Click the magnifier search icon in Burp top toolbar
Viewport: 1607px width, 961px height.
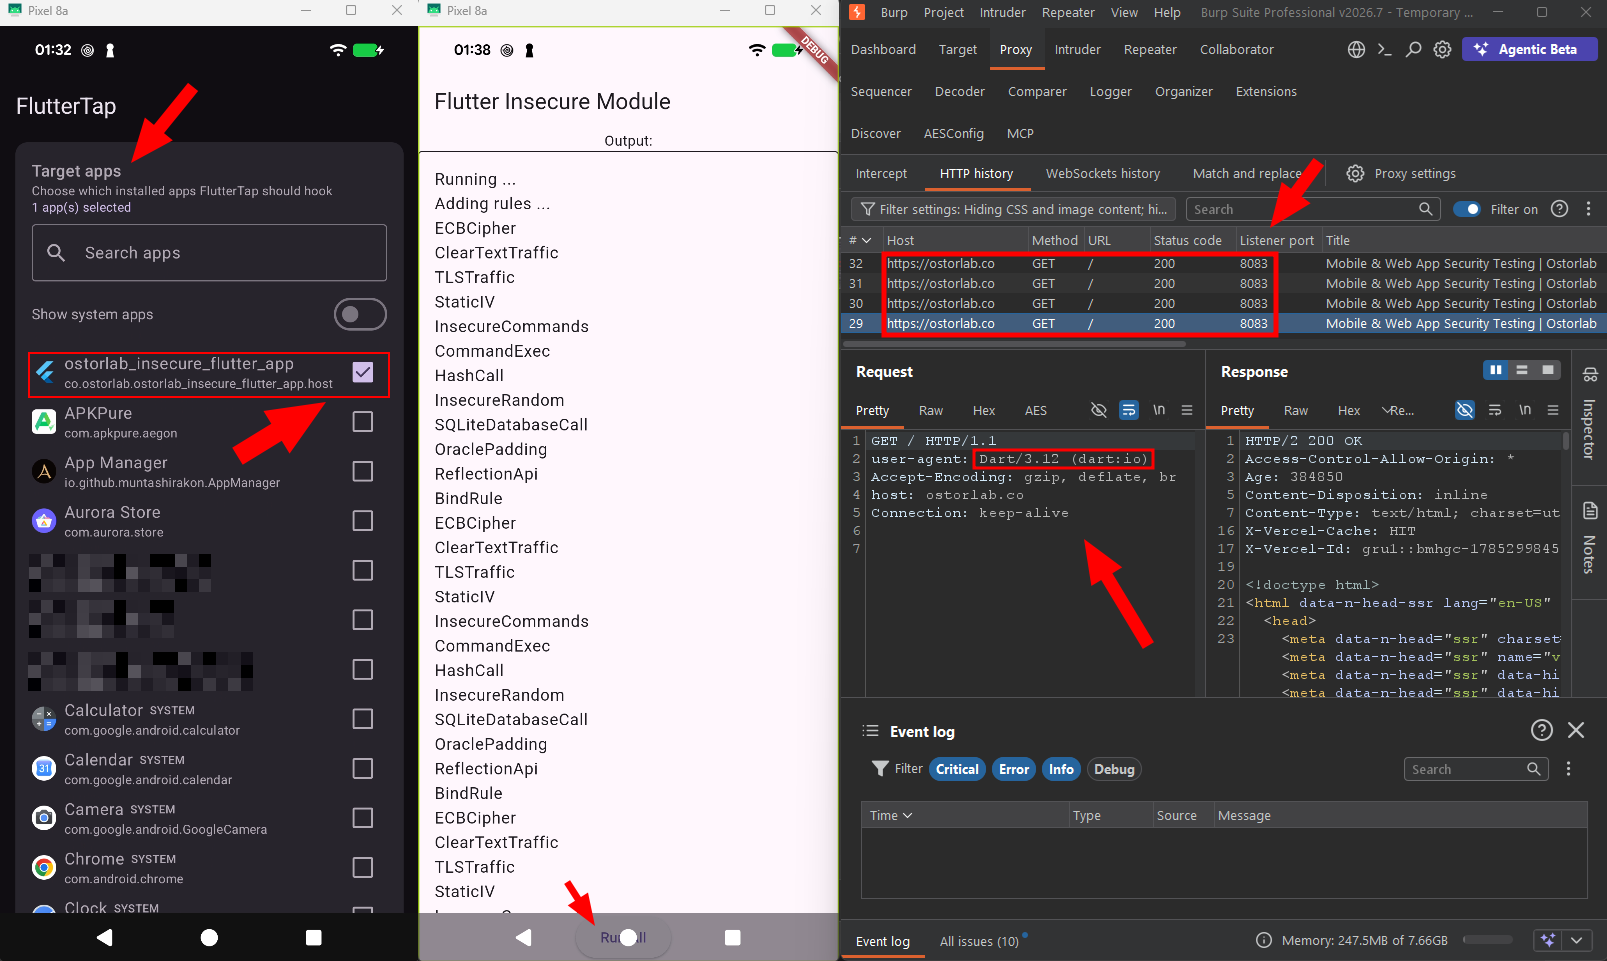1413,49
